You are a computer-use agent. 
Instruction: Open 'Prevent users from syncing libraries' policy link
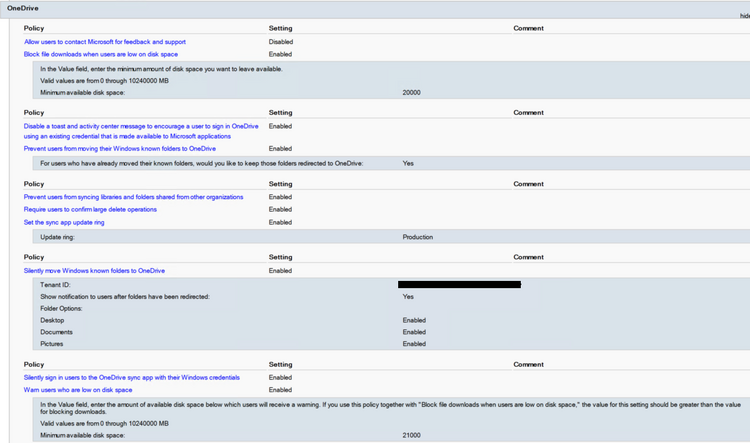click(x=133, y=197)
